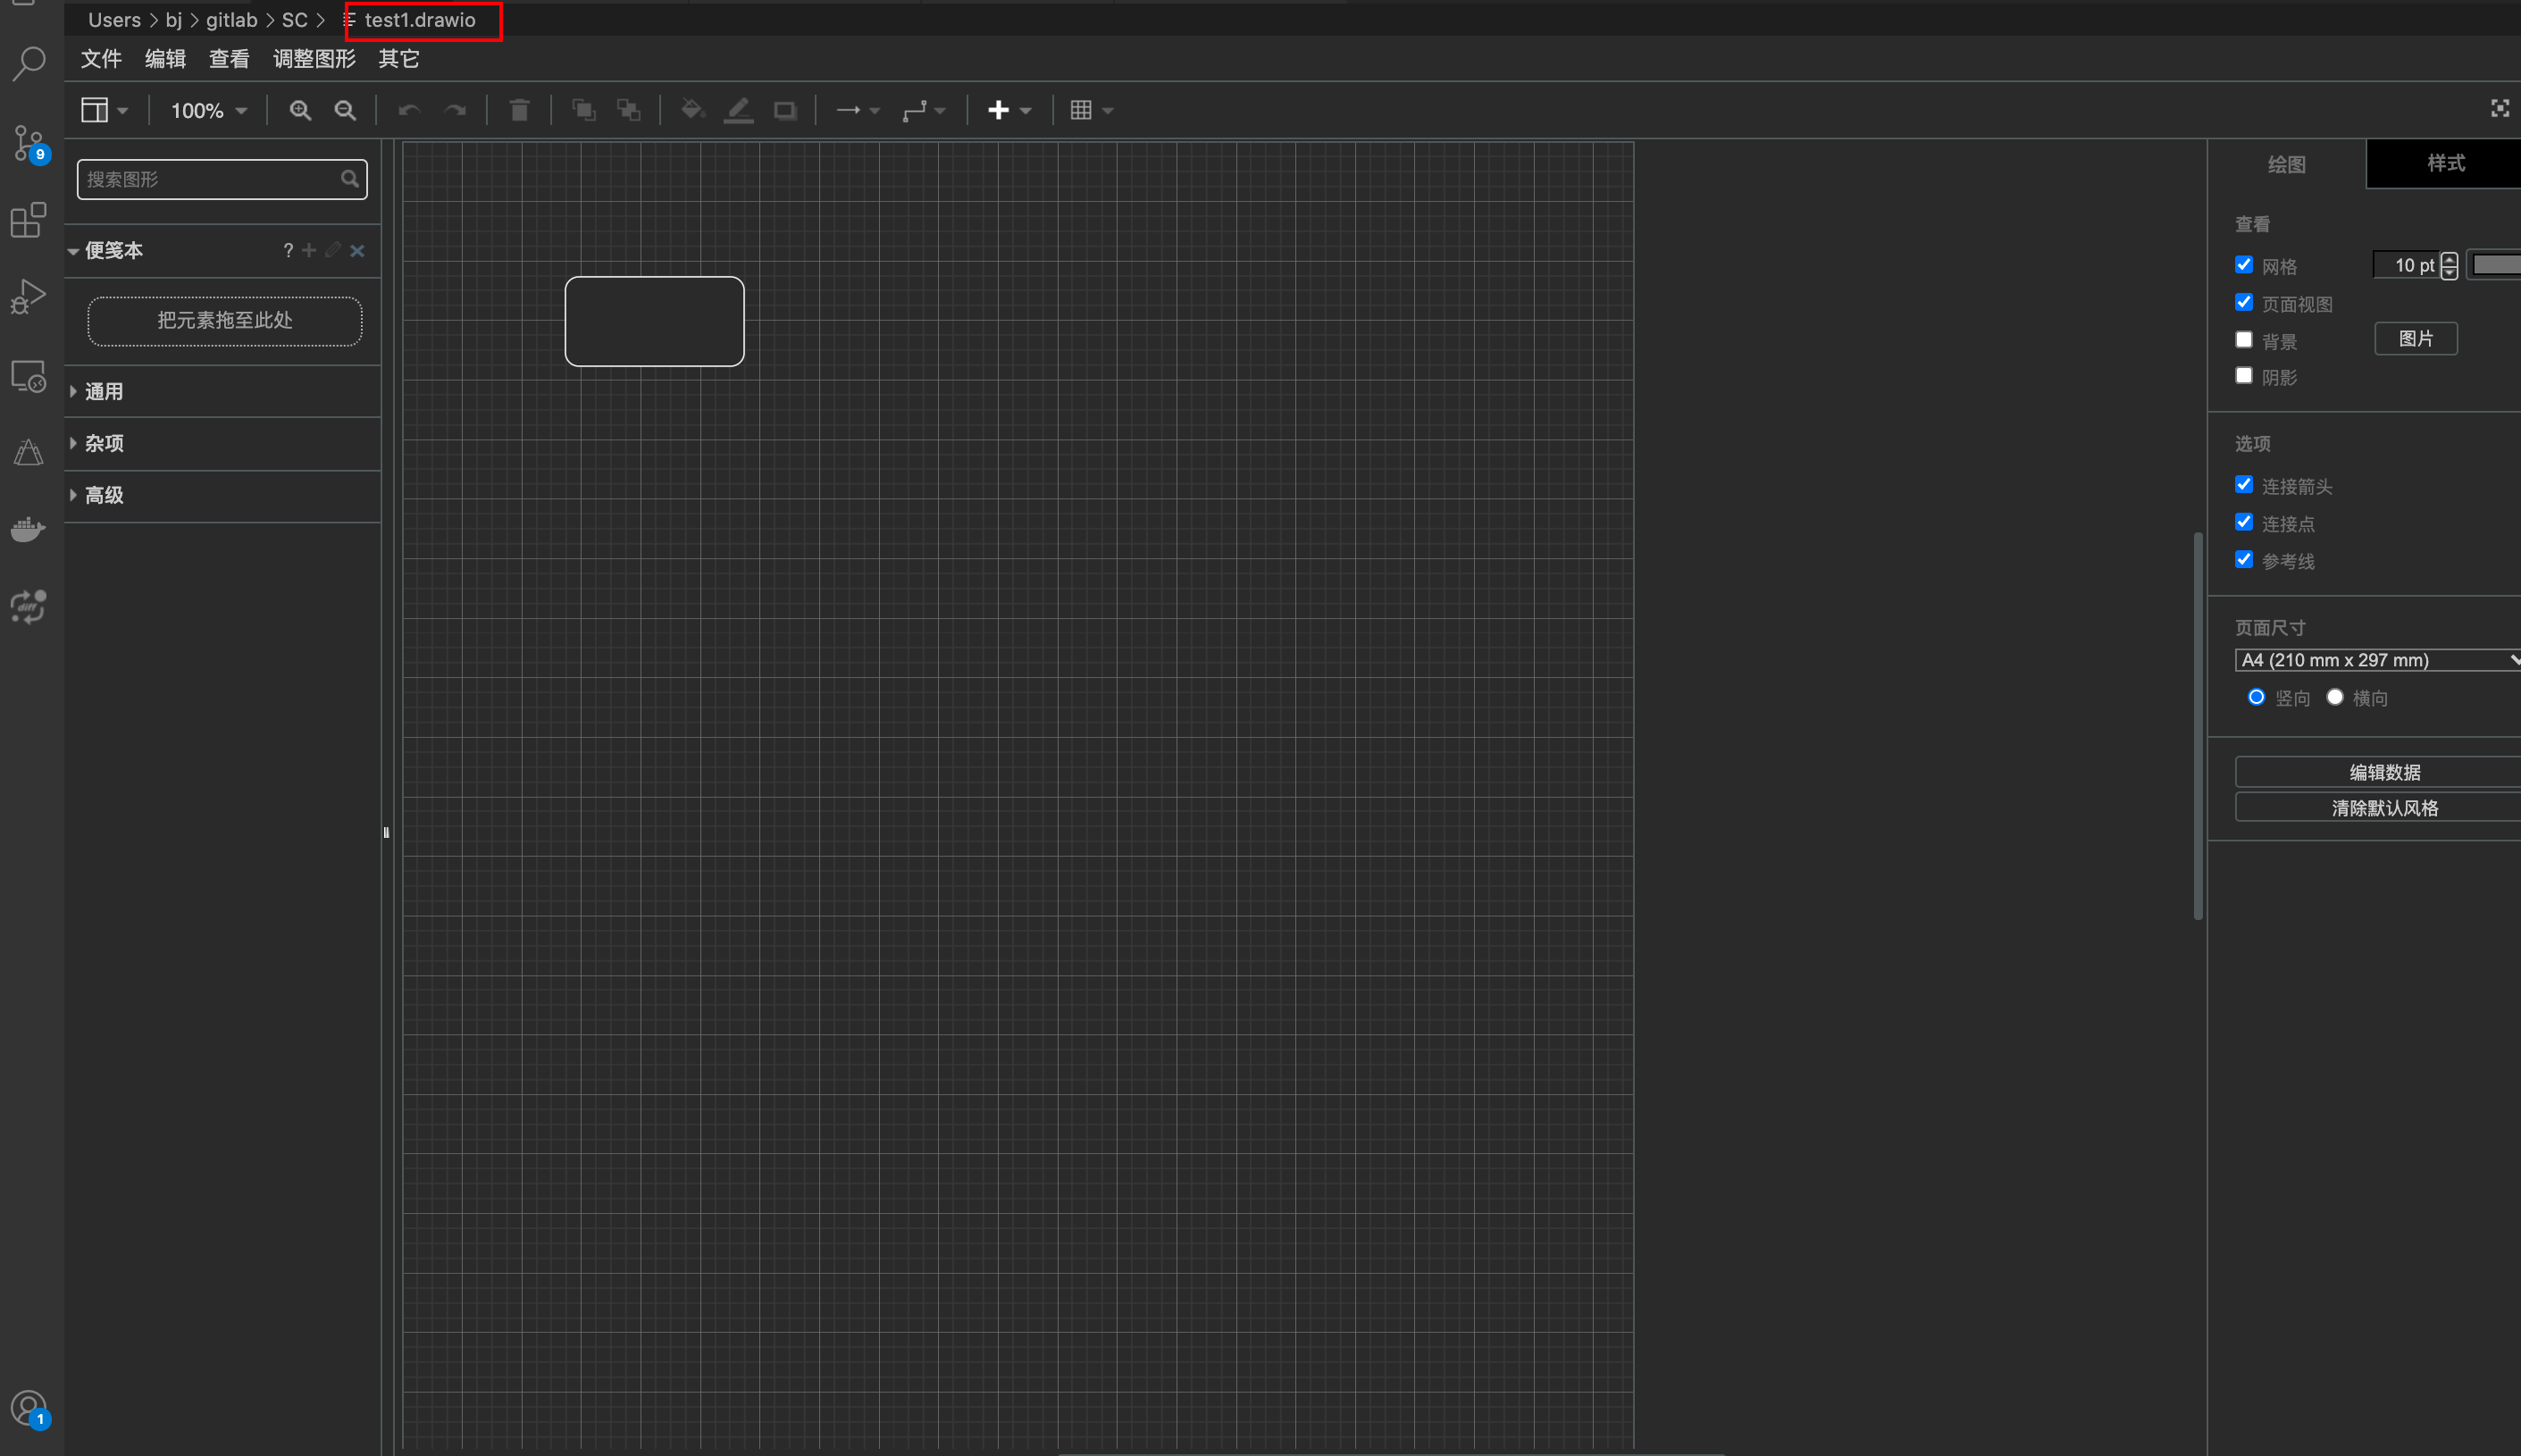Viewport: 2521px width, 1456px height.
Task: Toggle the 网格 grid checkbox
Action: tap(2244, 265)
